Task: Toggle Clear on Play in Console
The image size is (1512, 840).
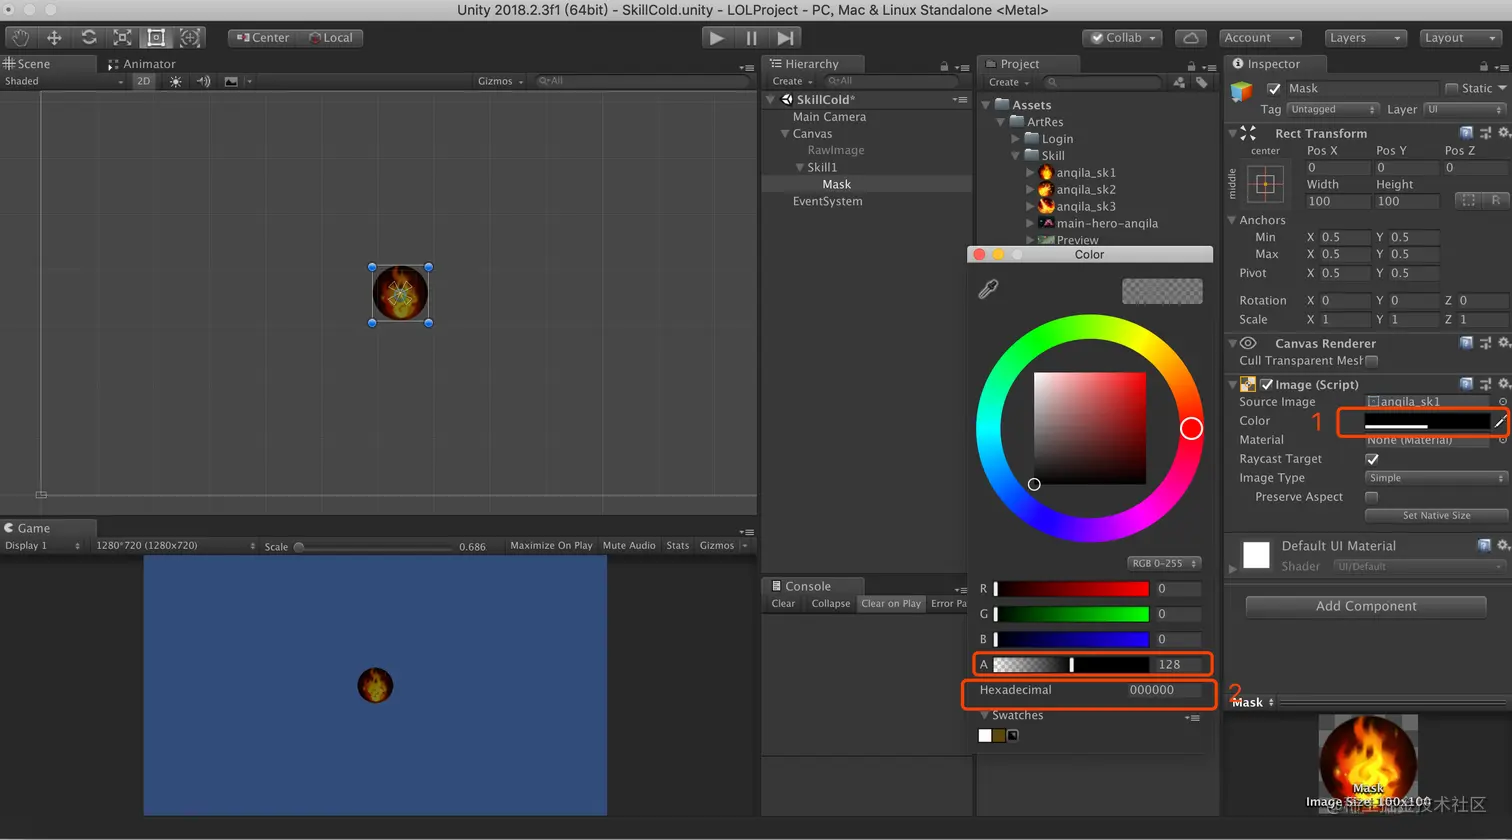Action: point(891,604)
